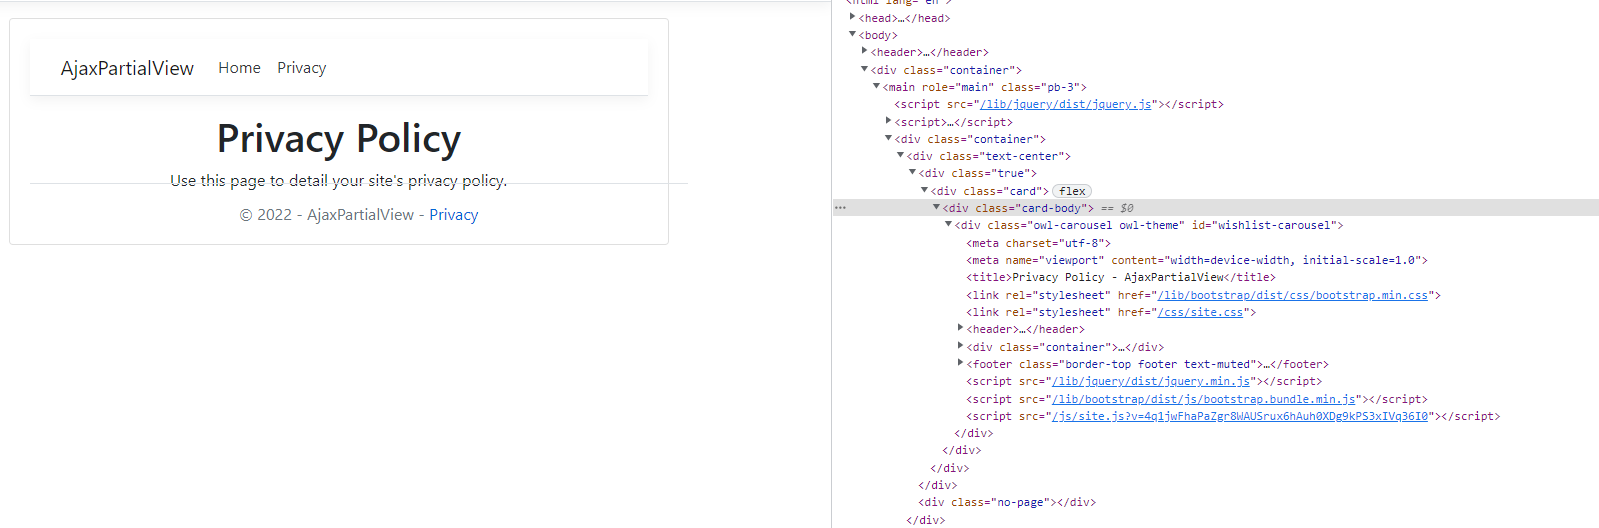Open the Privacy link in navbar
This screenshot has height=528, width=1599.
[301, 68]
